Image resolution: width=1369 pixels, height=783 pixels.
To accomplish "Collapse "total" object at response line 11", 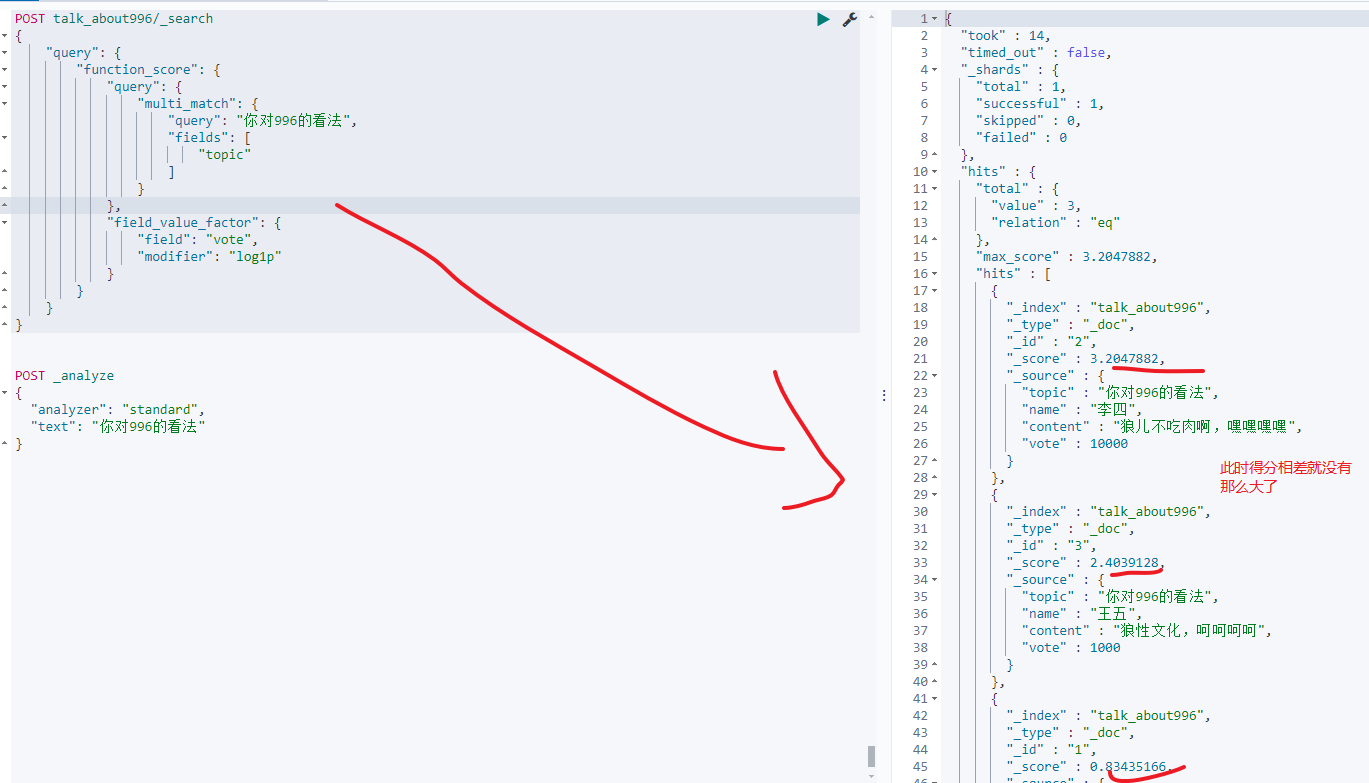I will pos(935,189).
